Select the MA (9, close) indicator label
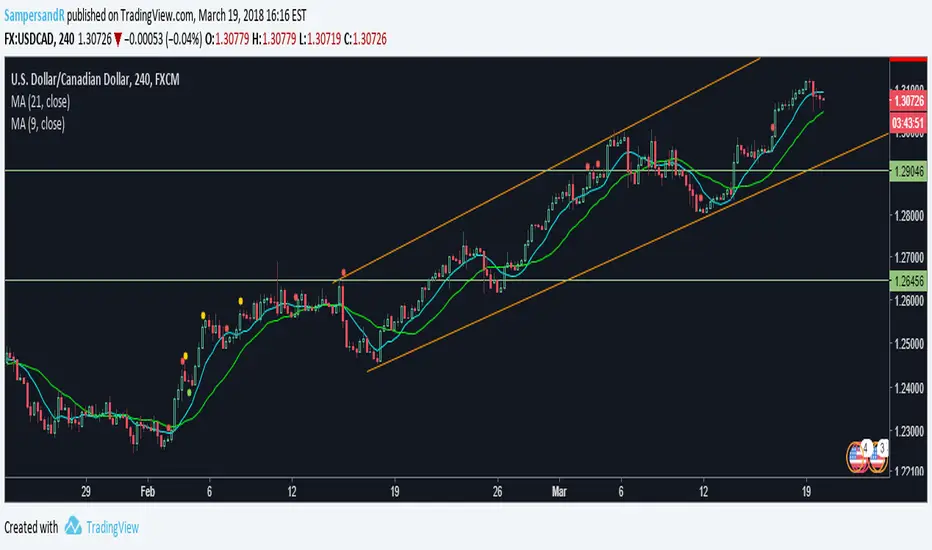Image resolution: width=932 pixels, height=550 pixels. click(x=37, y=124)
